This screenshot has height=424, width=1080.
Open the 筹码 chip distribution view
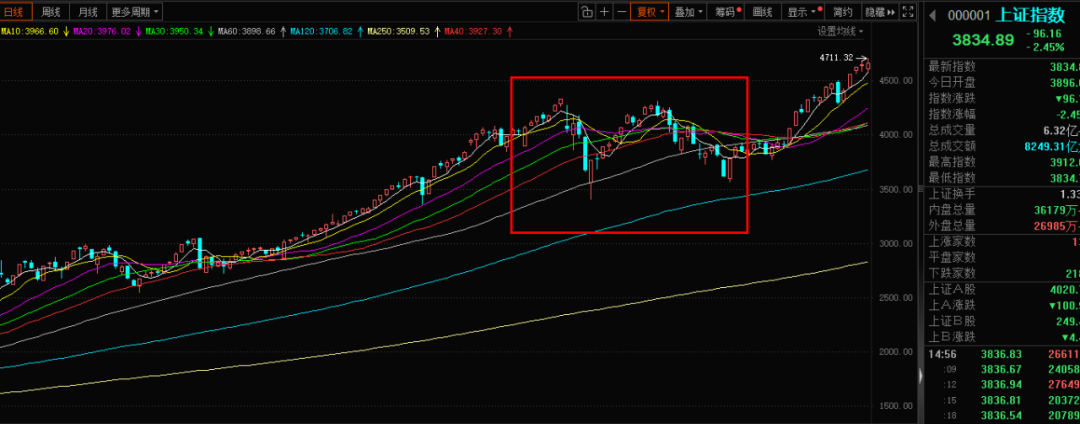724,12
